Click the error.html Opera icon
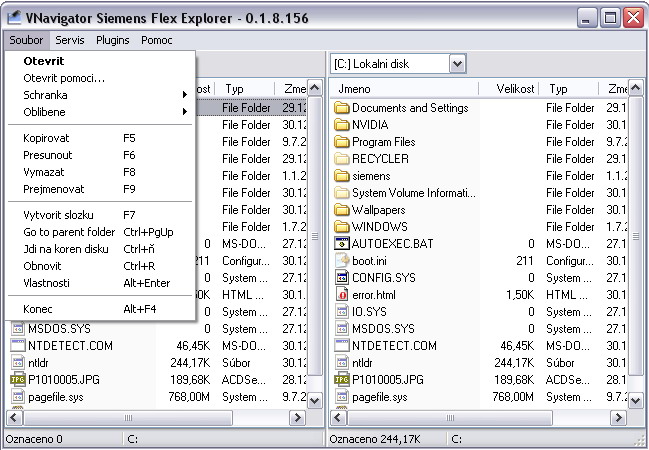 click(341, 295)
